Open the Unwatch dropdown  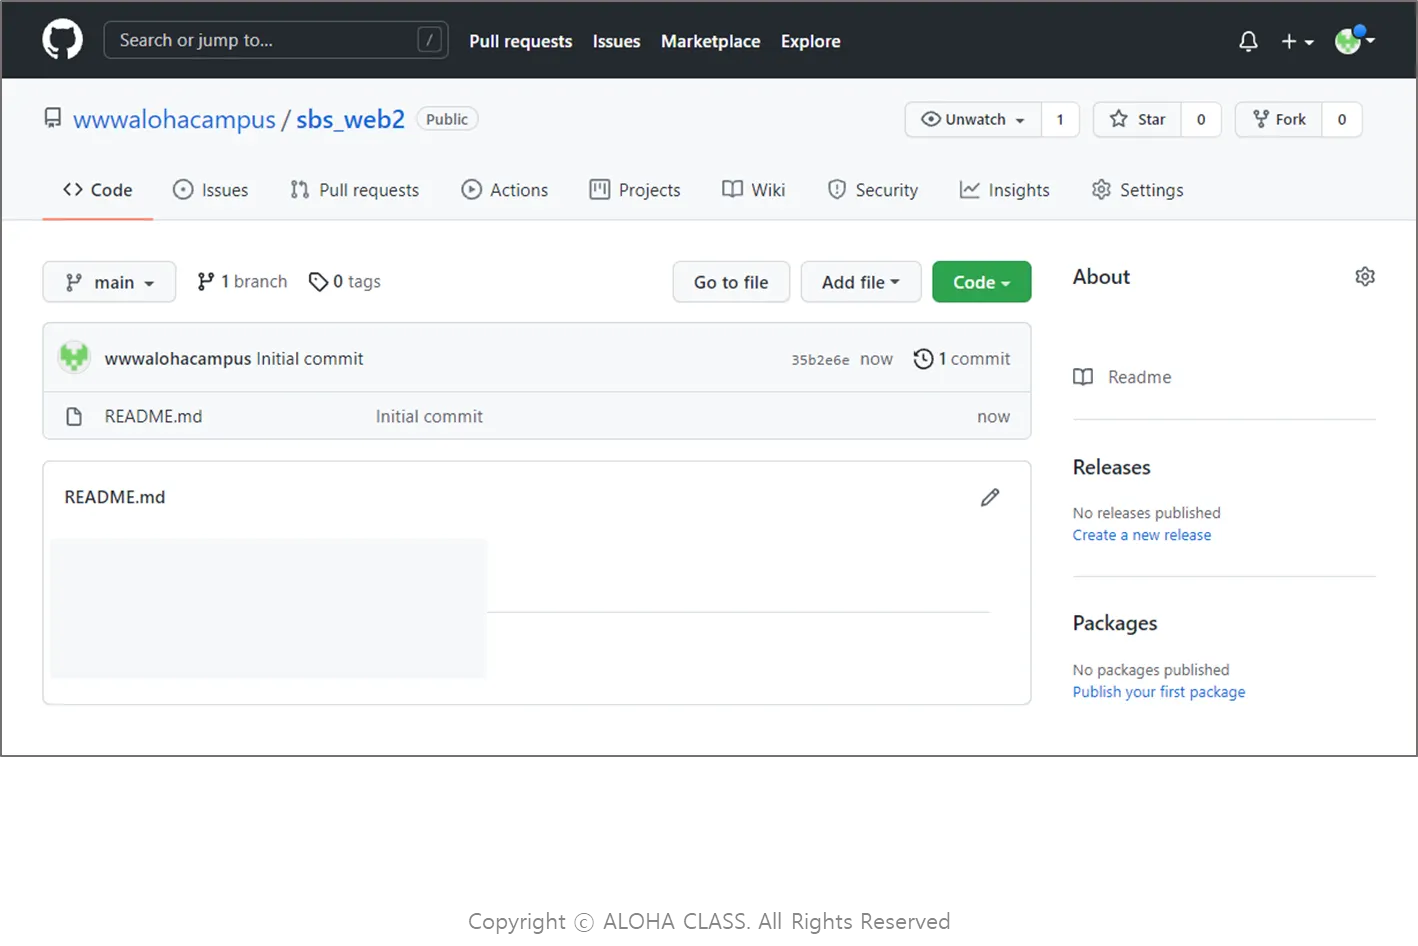pos(973,119)
